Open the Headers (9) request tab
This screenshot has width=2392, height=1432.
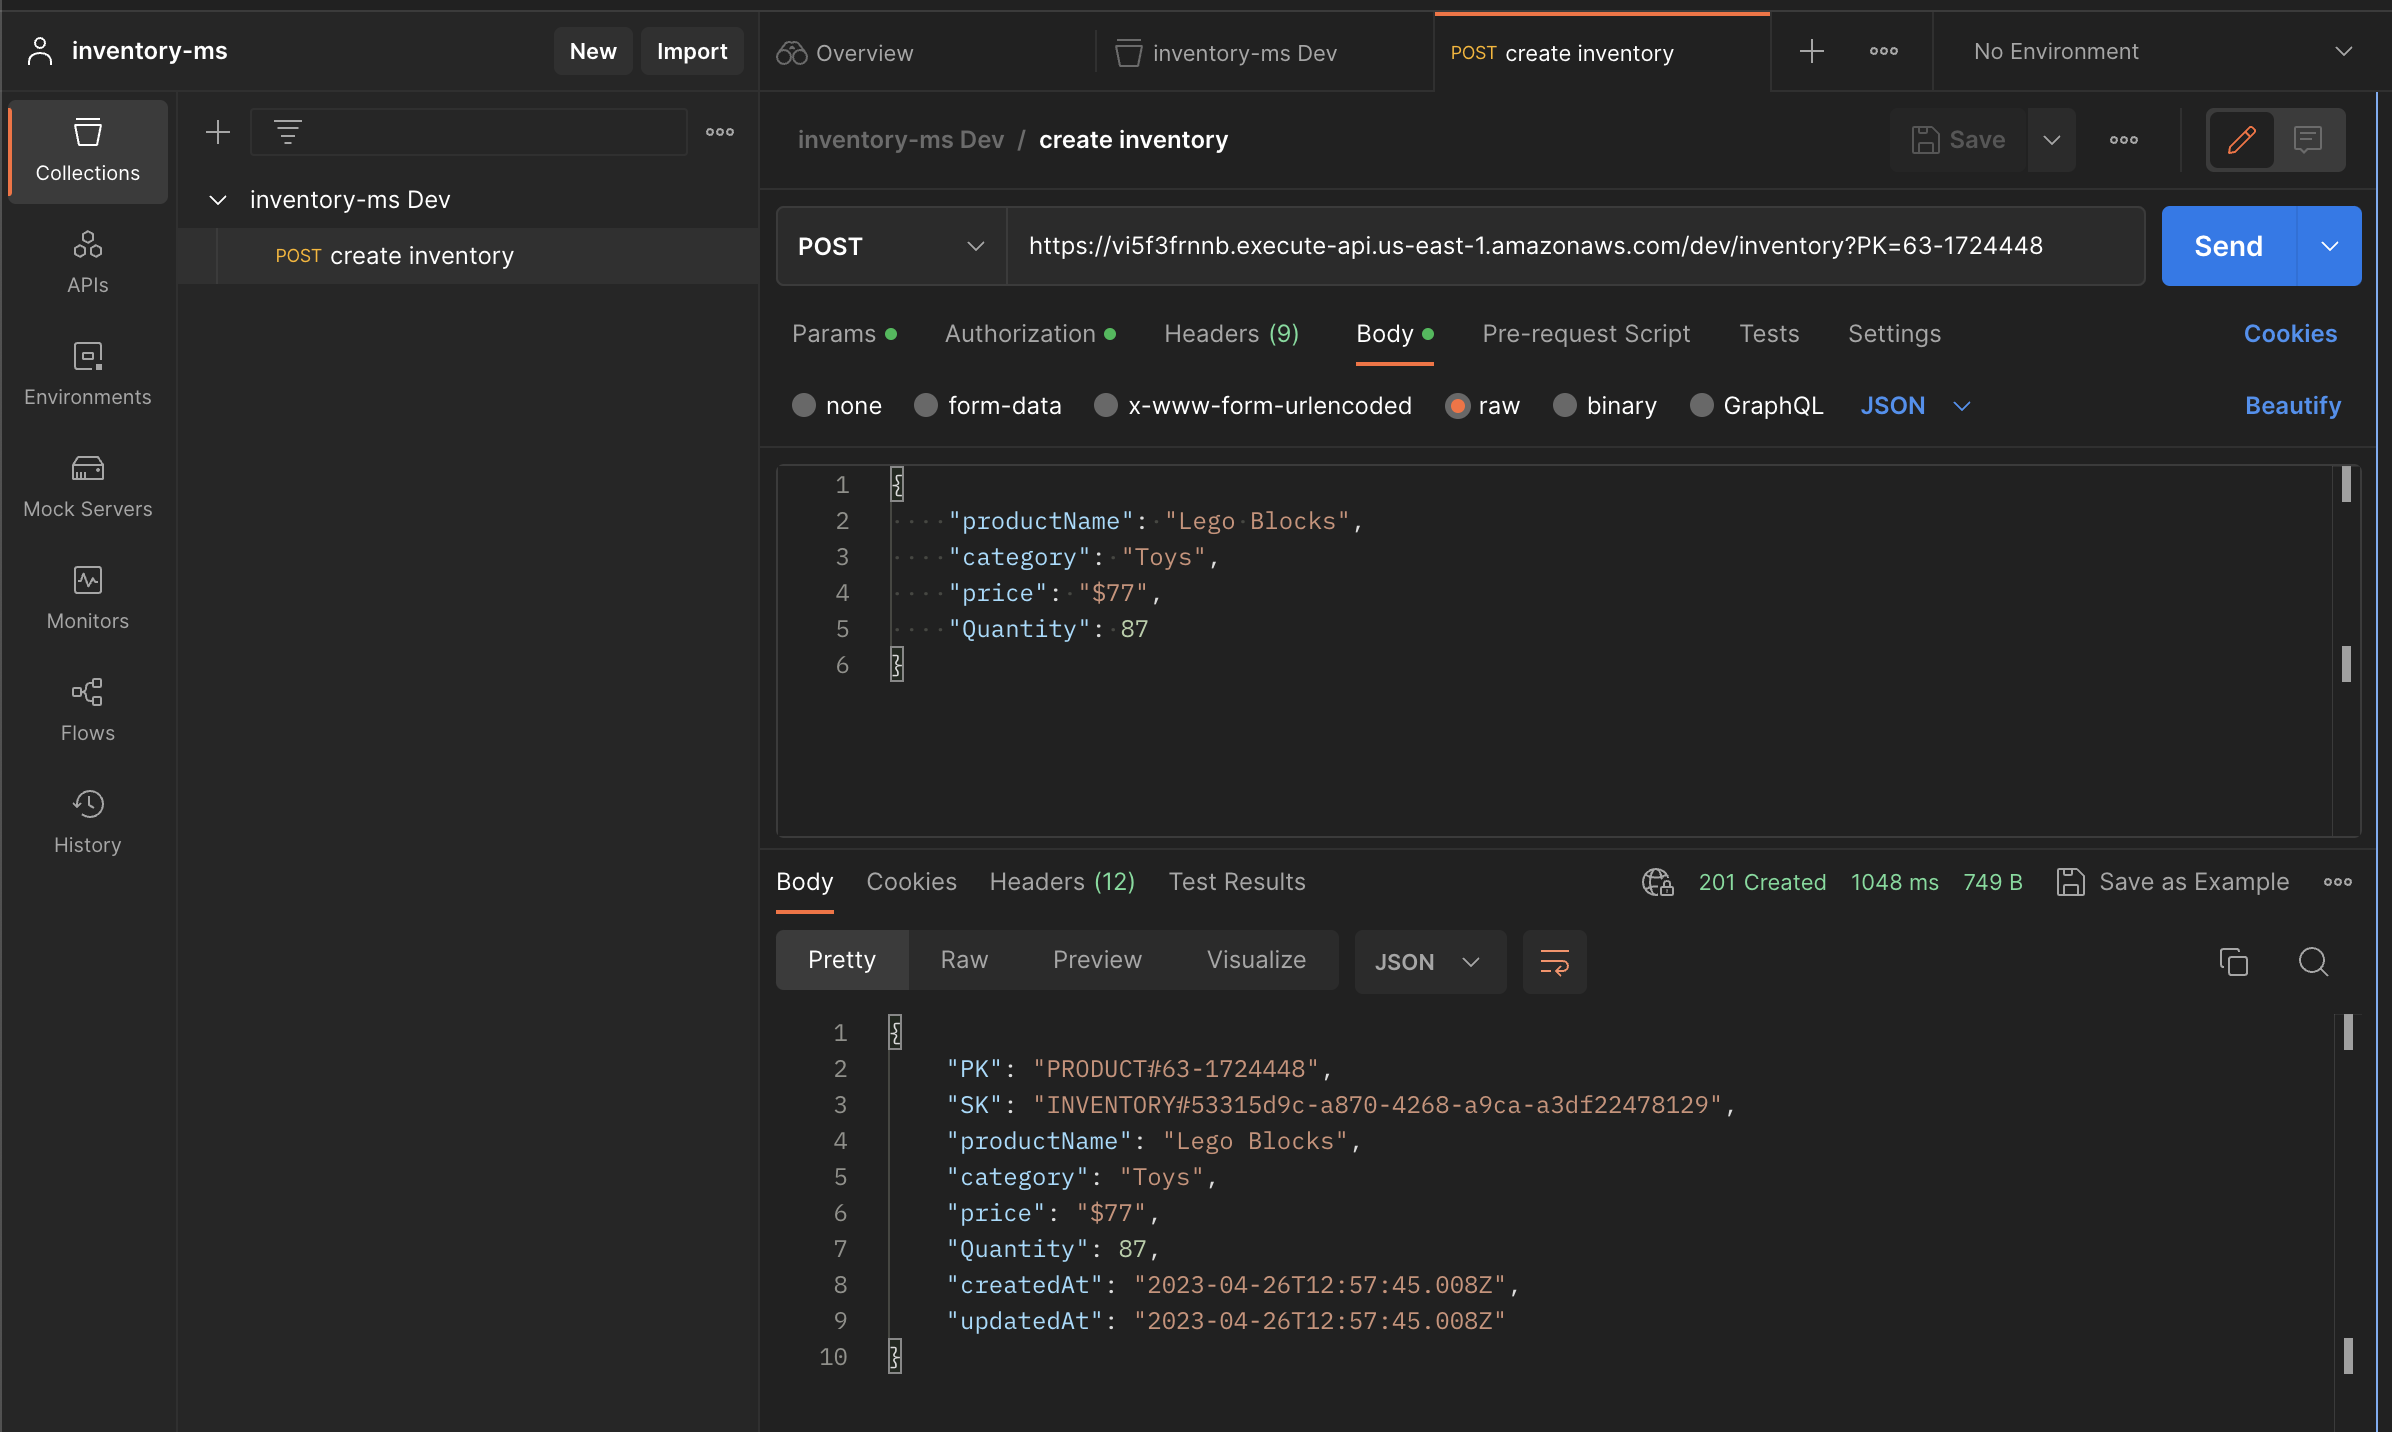(x=1232, y=333)
